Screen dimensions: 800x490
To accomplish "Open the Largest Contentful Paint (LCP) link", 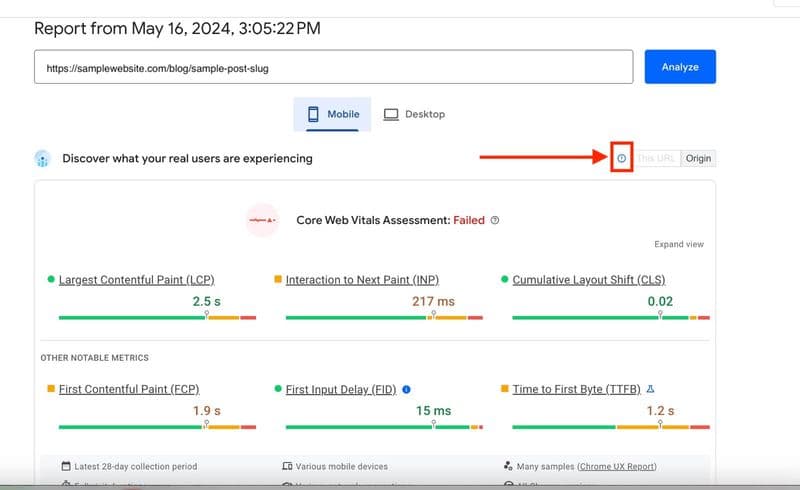I will [x=136, y=280].
